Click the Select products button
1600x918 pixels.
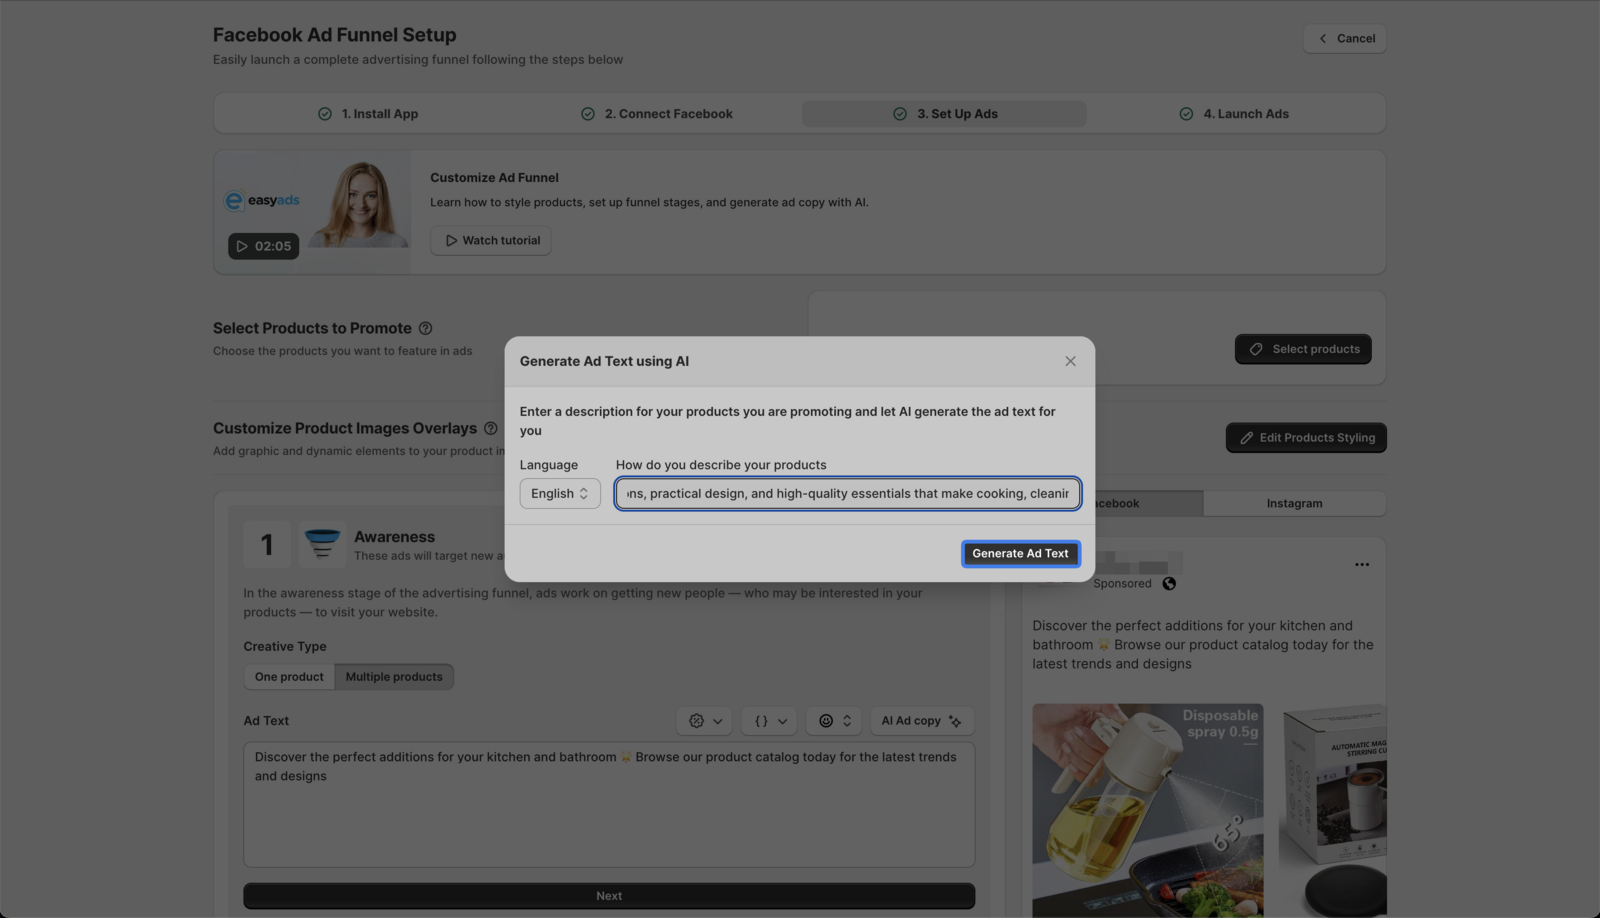coord(1302,349)
